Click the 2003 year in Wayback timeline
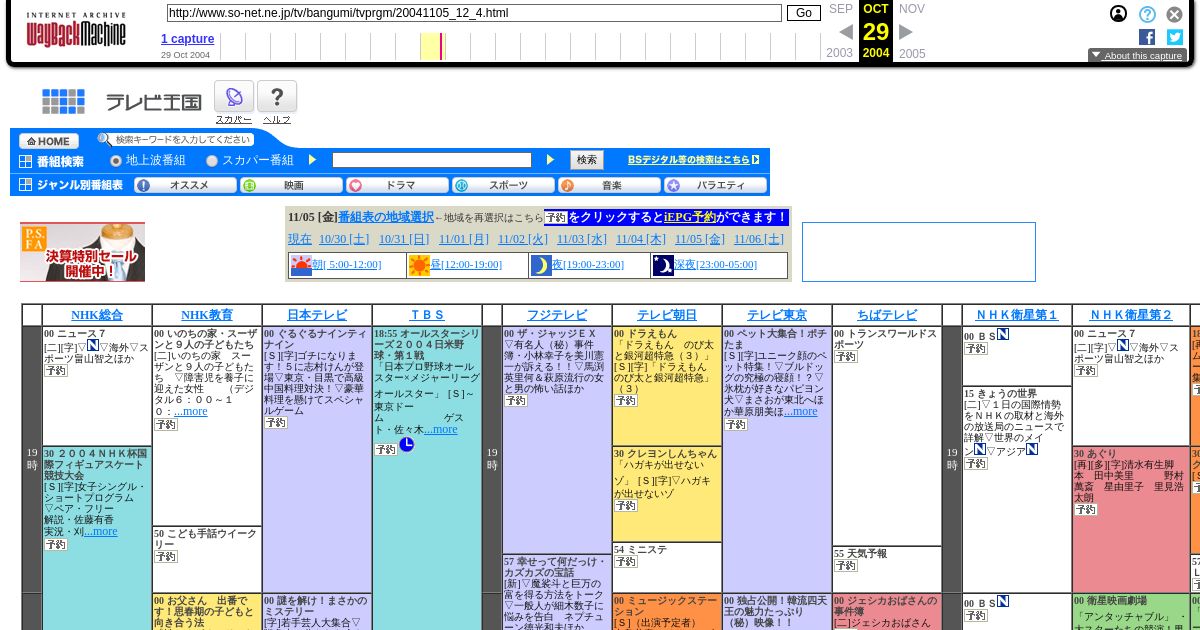This screenshot has height=630, width=1200. 840,54
